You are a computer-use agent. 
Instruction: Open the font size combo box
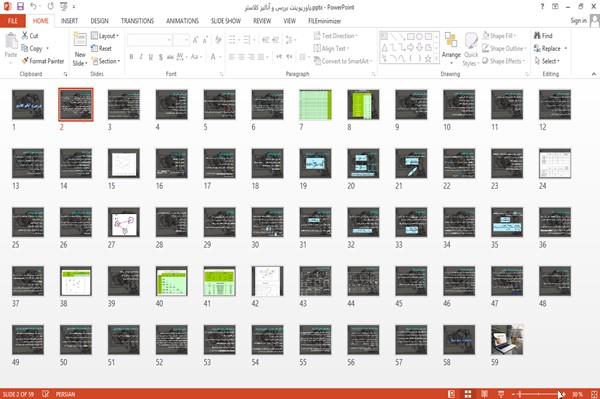(181, 40)
